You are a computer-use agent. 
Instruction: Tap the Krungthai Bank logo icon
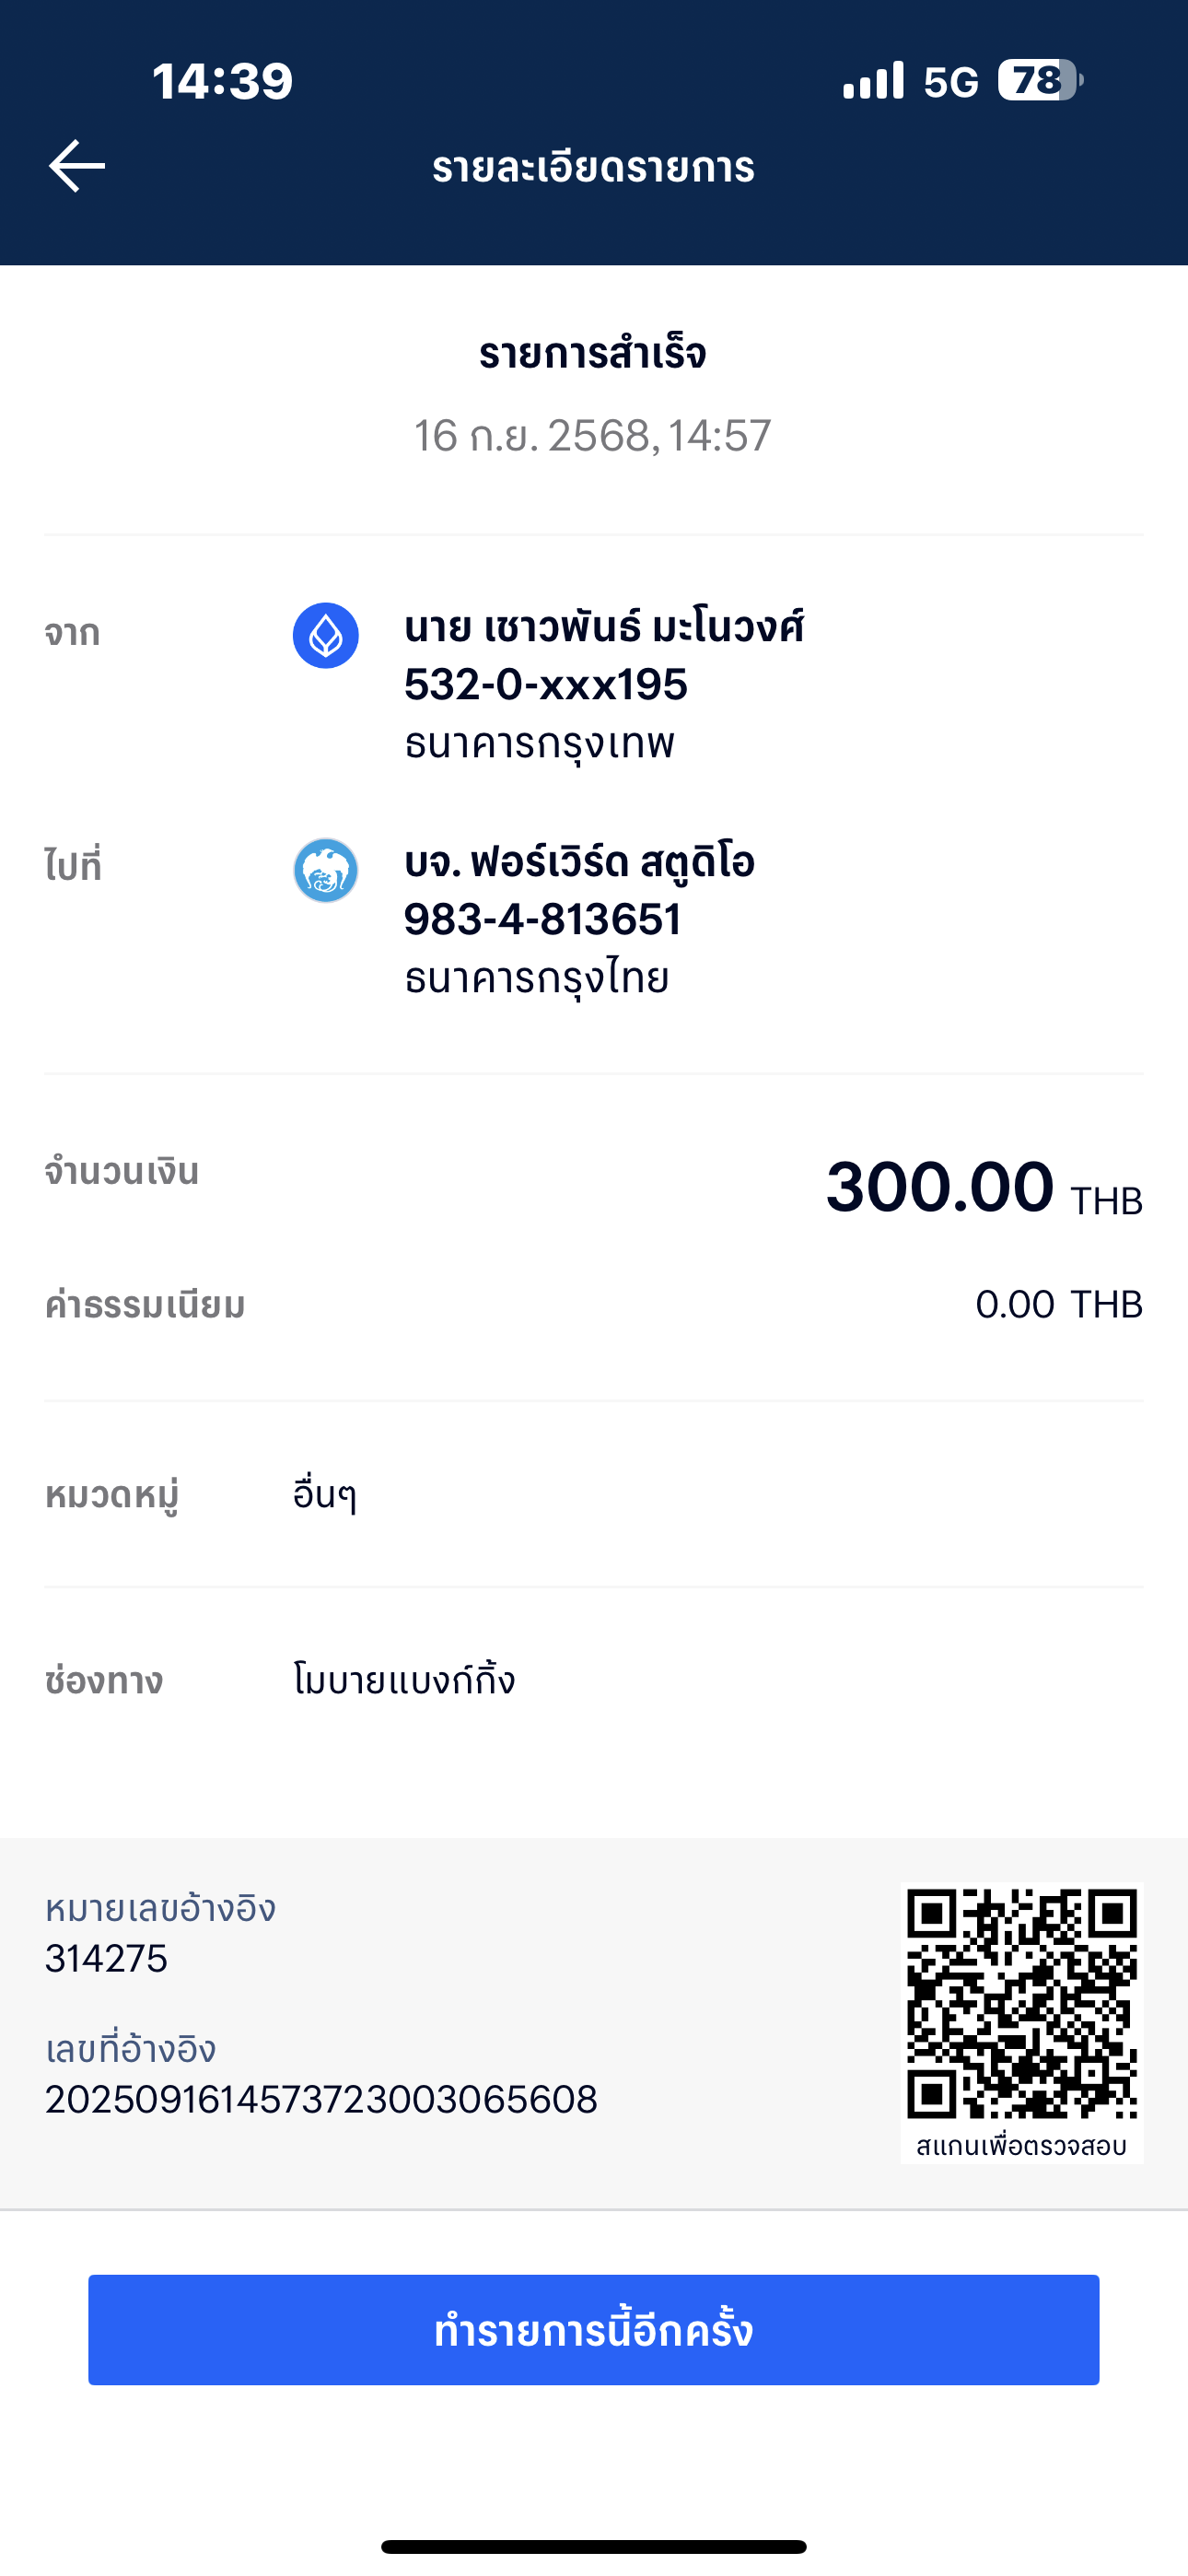point(326,871)
